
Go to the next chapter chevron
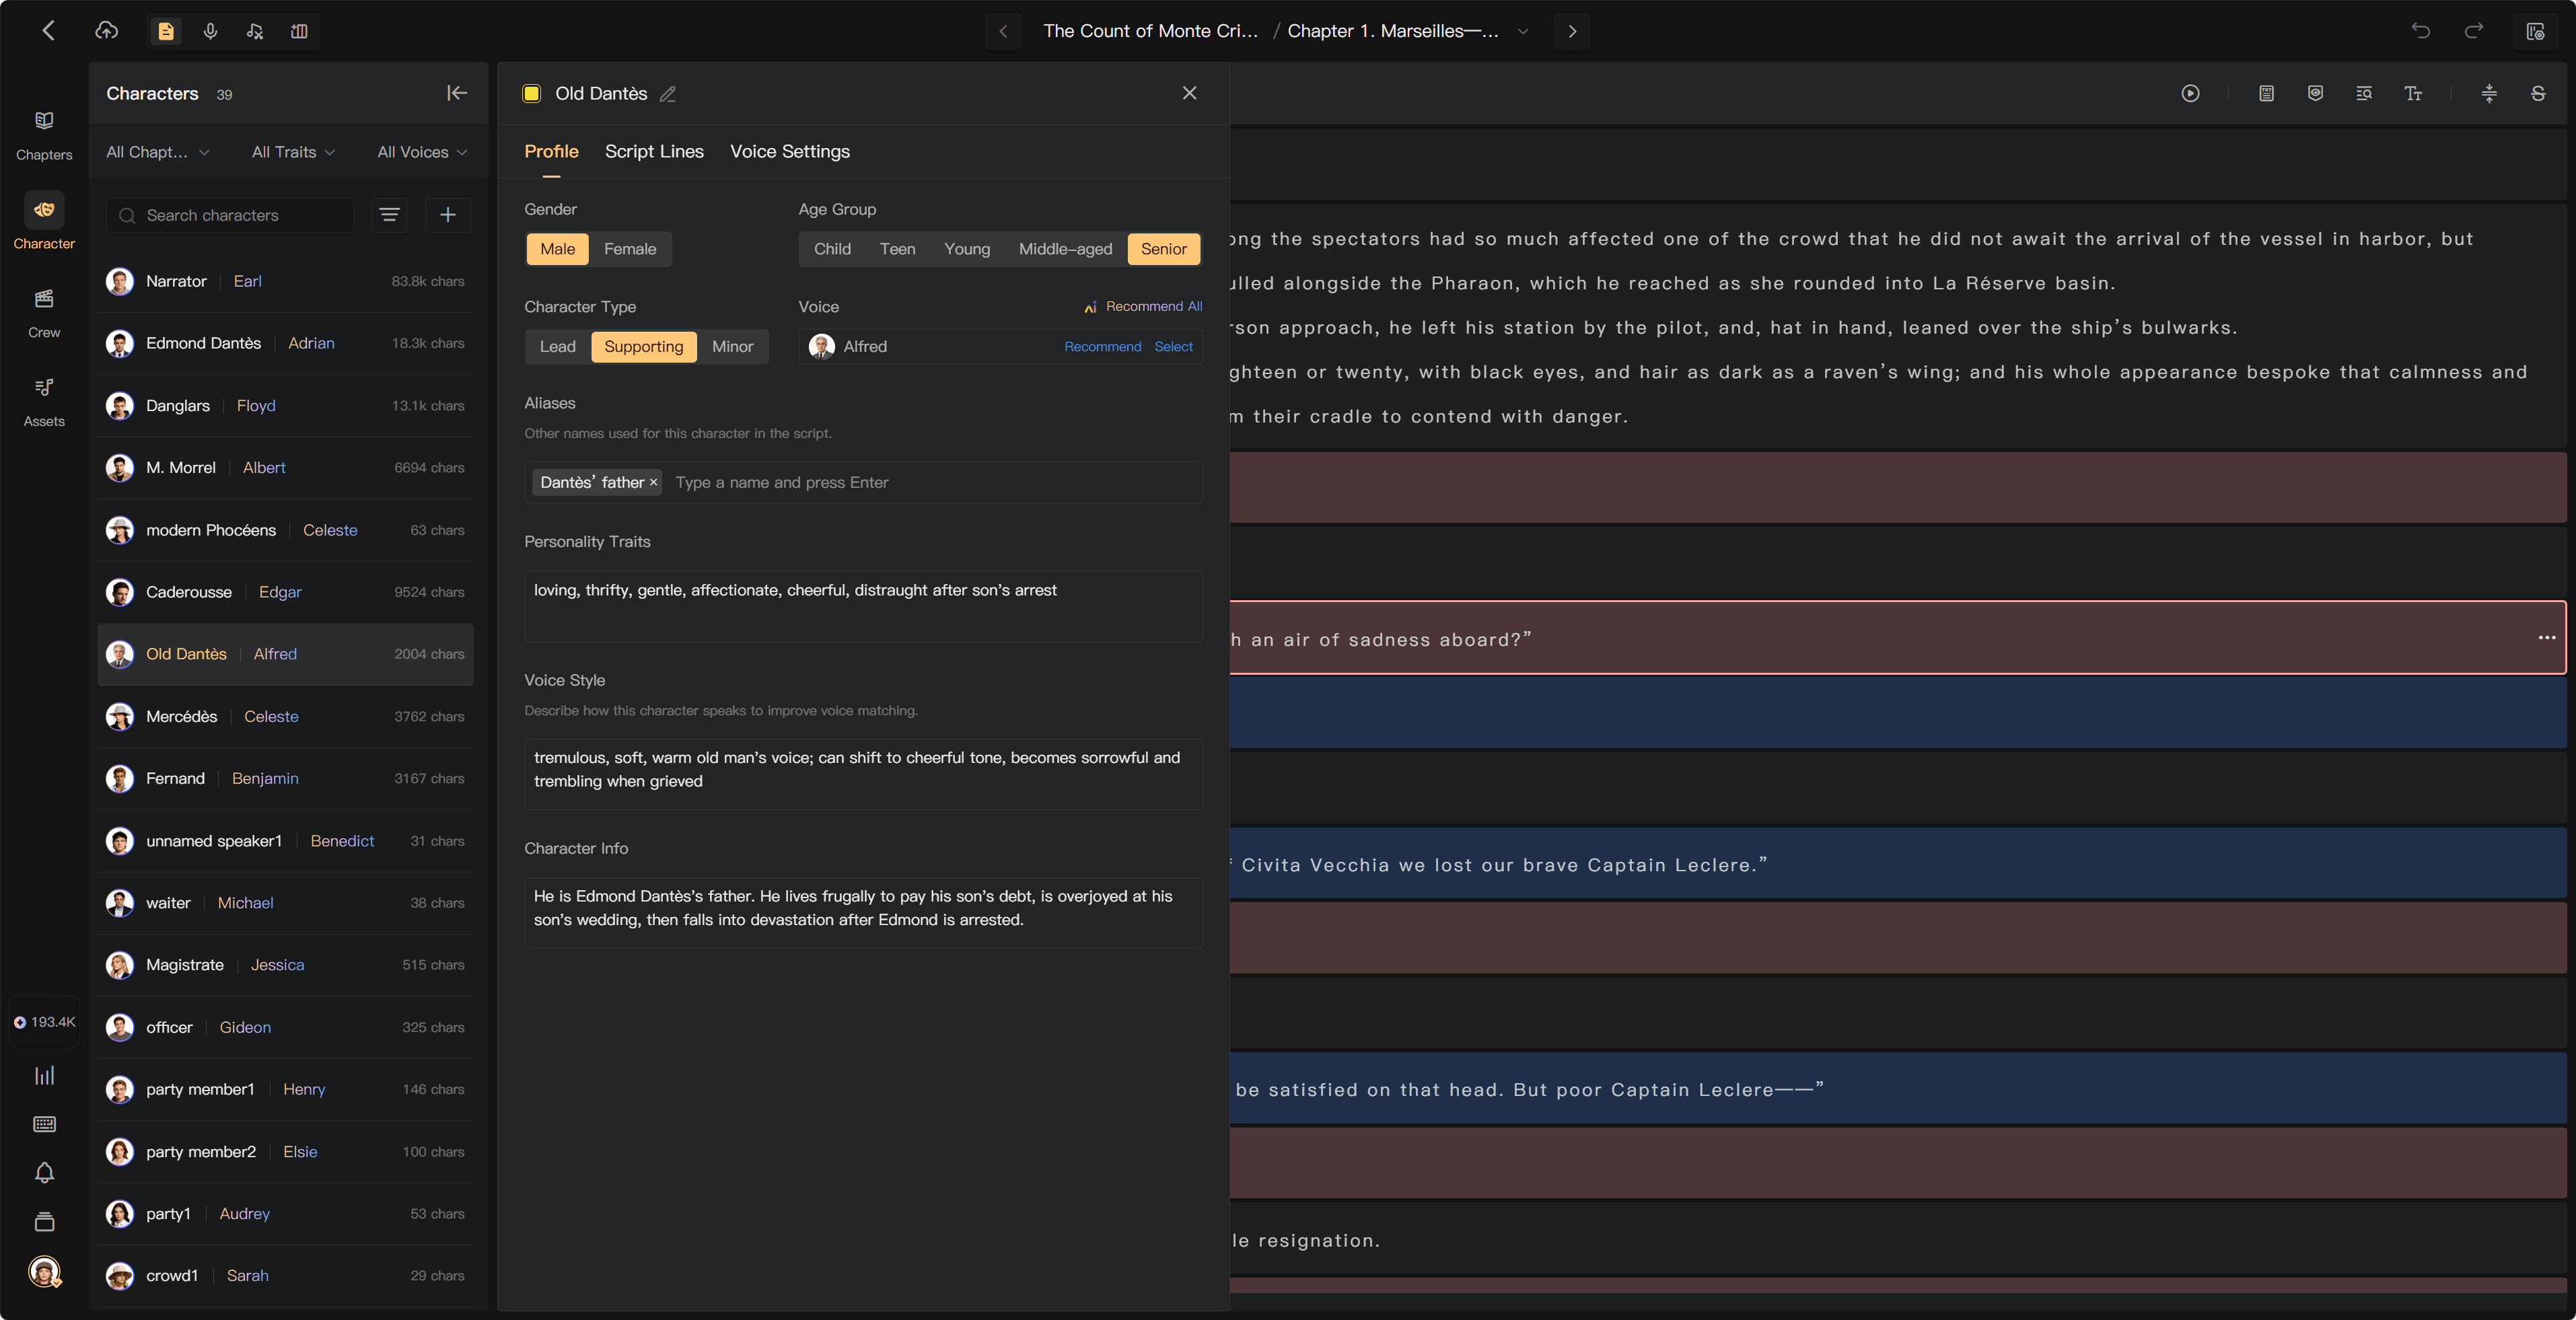pyautogui.click(x=1572, y=31)
